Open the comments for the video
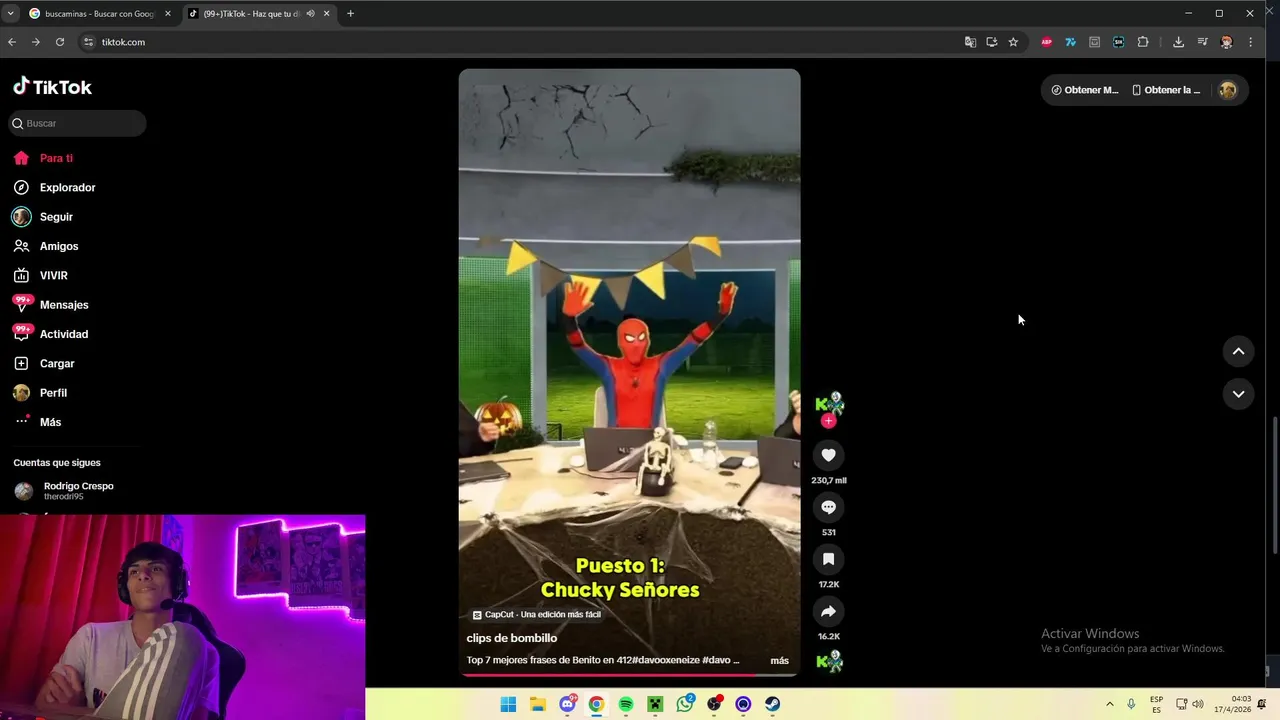 pyautogui.click(x=828, y=507)
